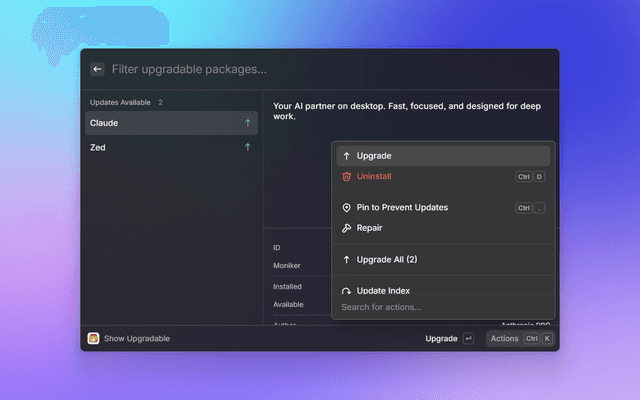Click the Ctrl D shortcut hint
640x400 pixels.
[x=530, y=176]
